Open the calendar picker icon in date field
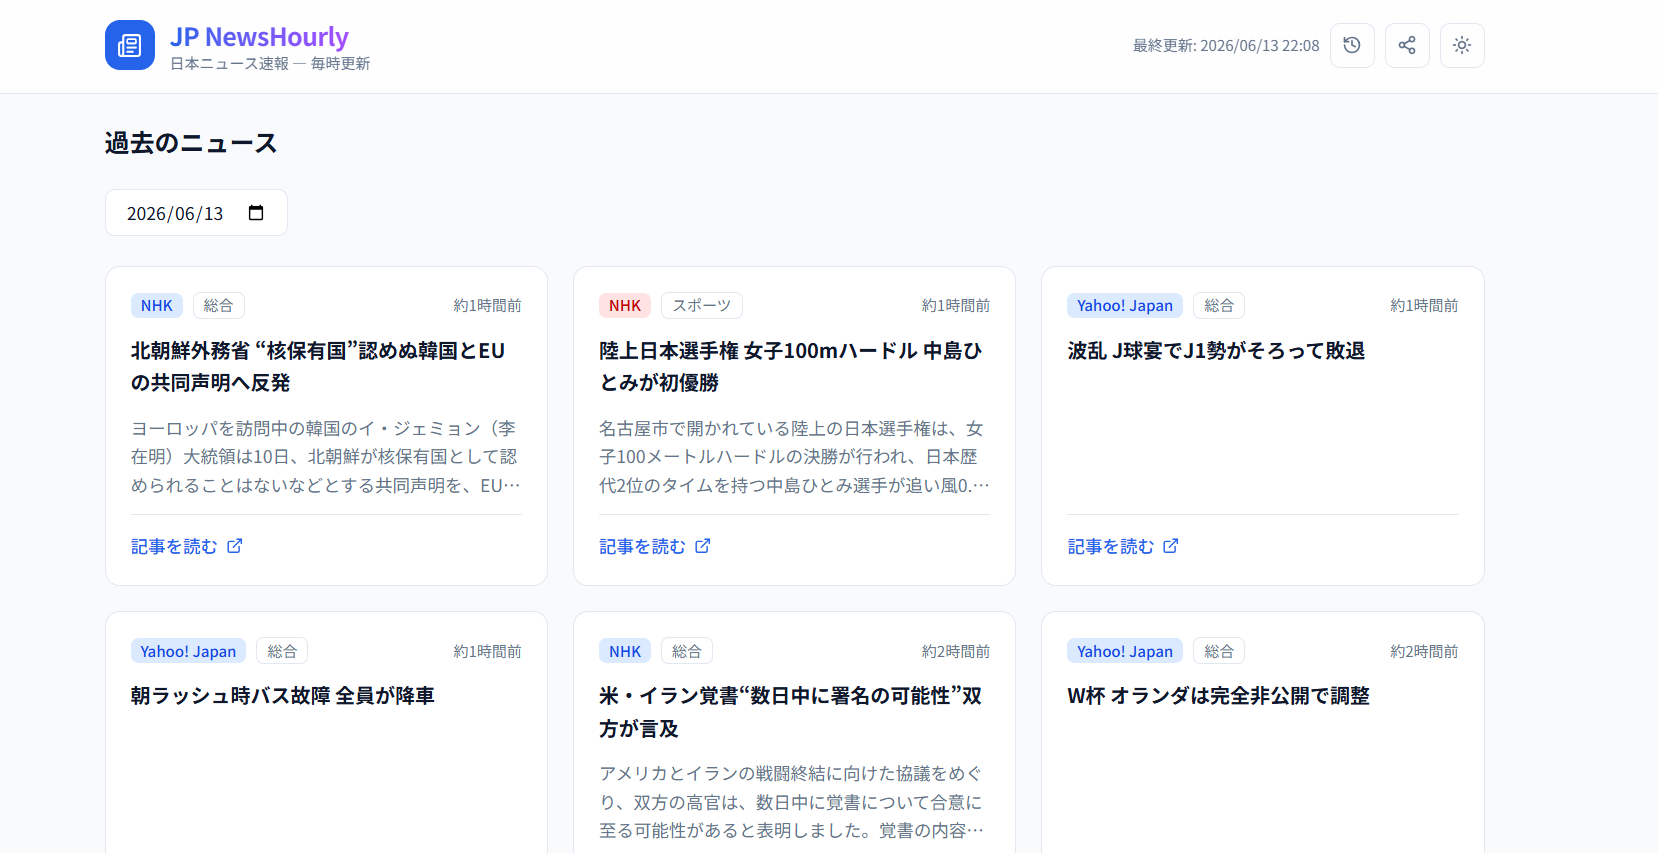Image resolution: width=1658 pixels, height=853 pixels. tap(256, 213)
